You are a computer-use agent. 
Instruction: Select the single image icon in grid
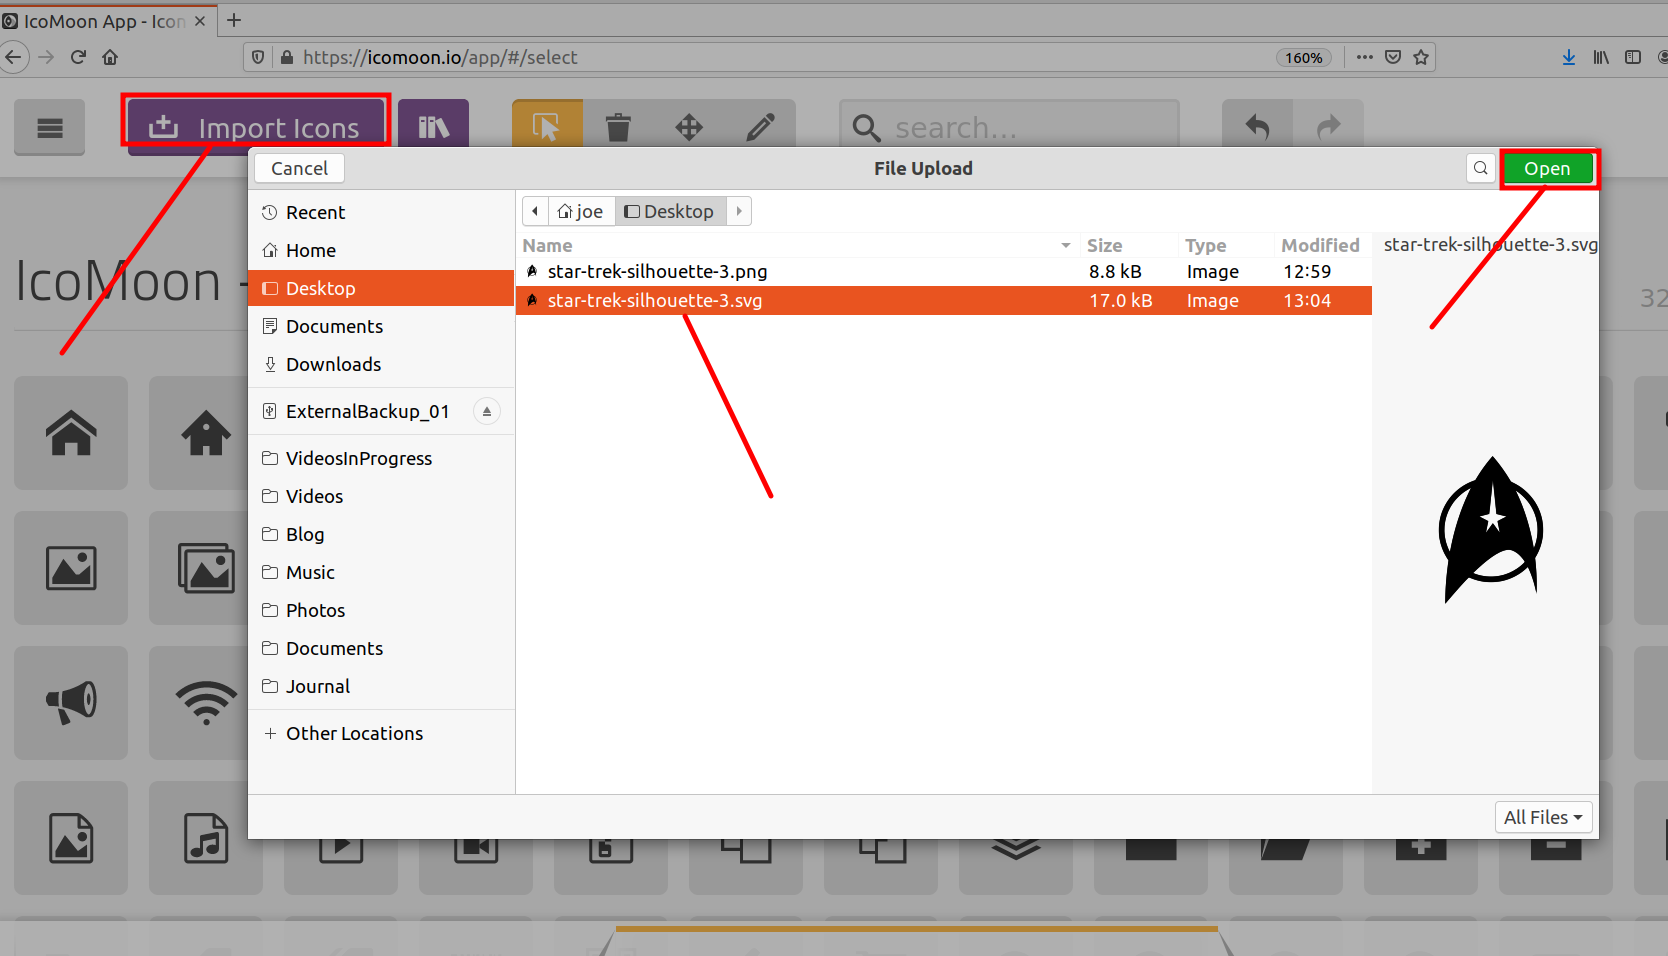[x=71, y=568]
